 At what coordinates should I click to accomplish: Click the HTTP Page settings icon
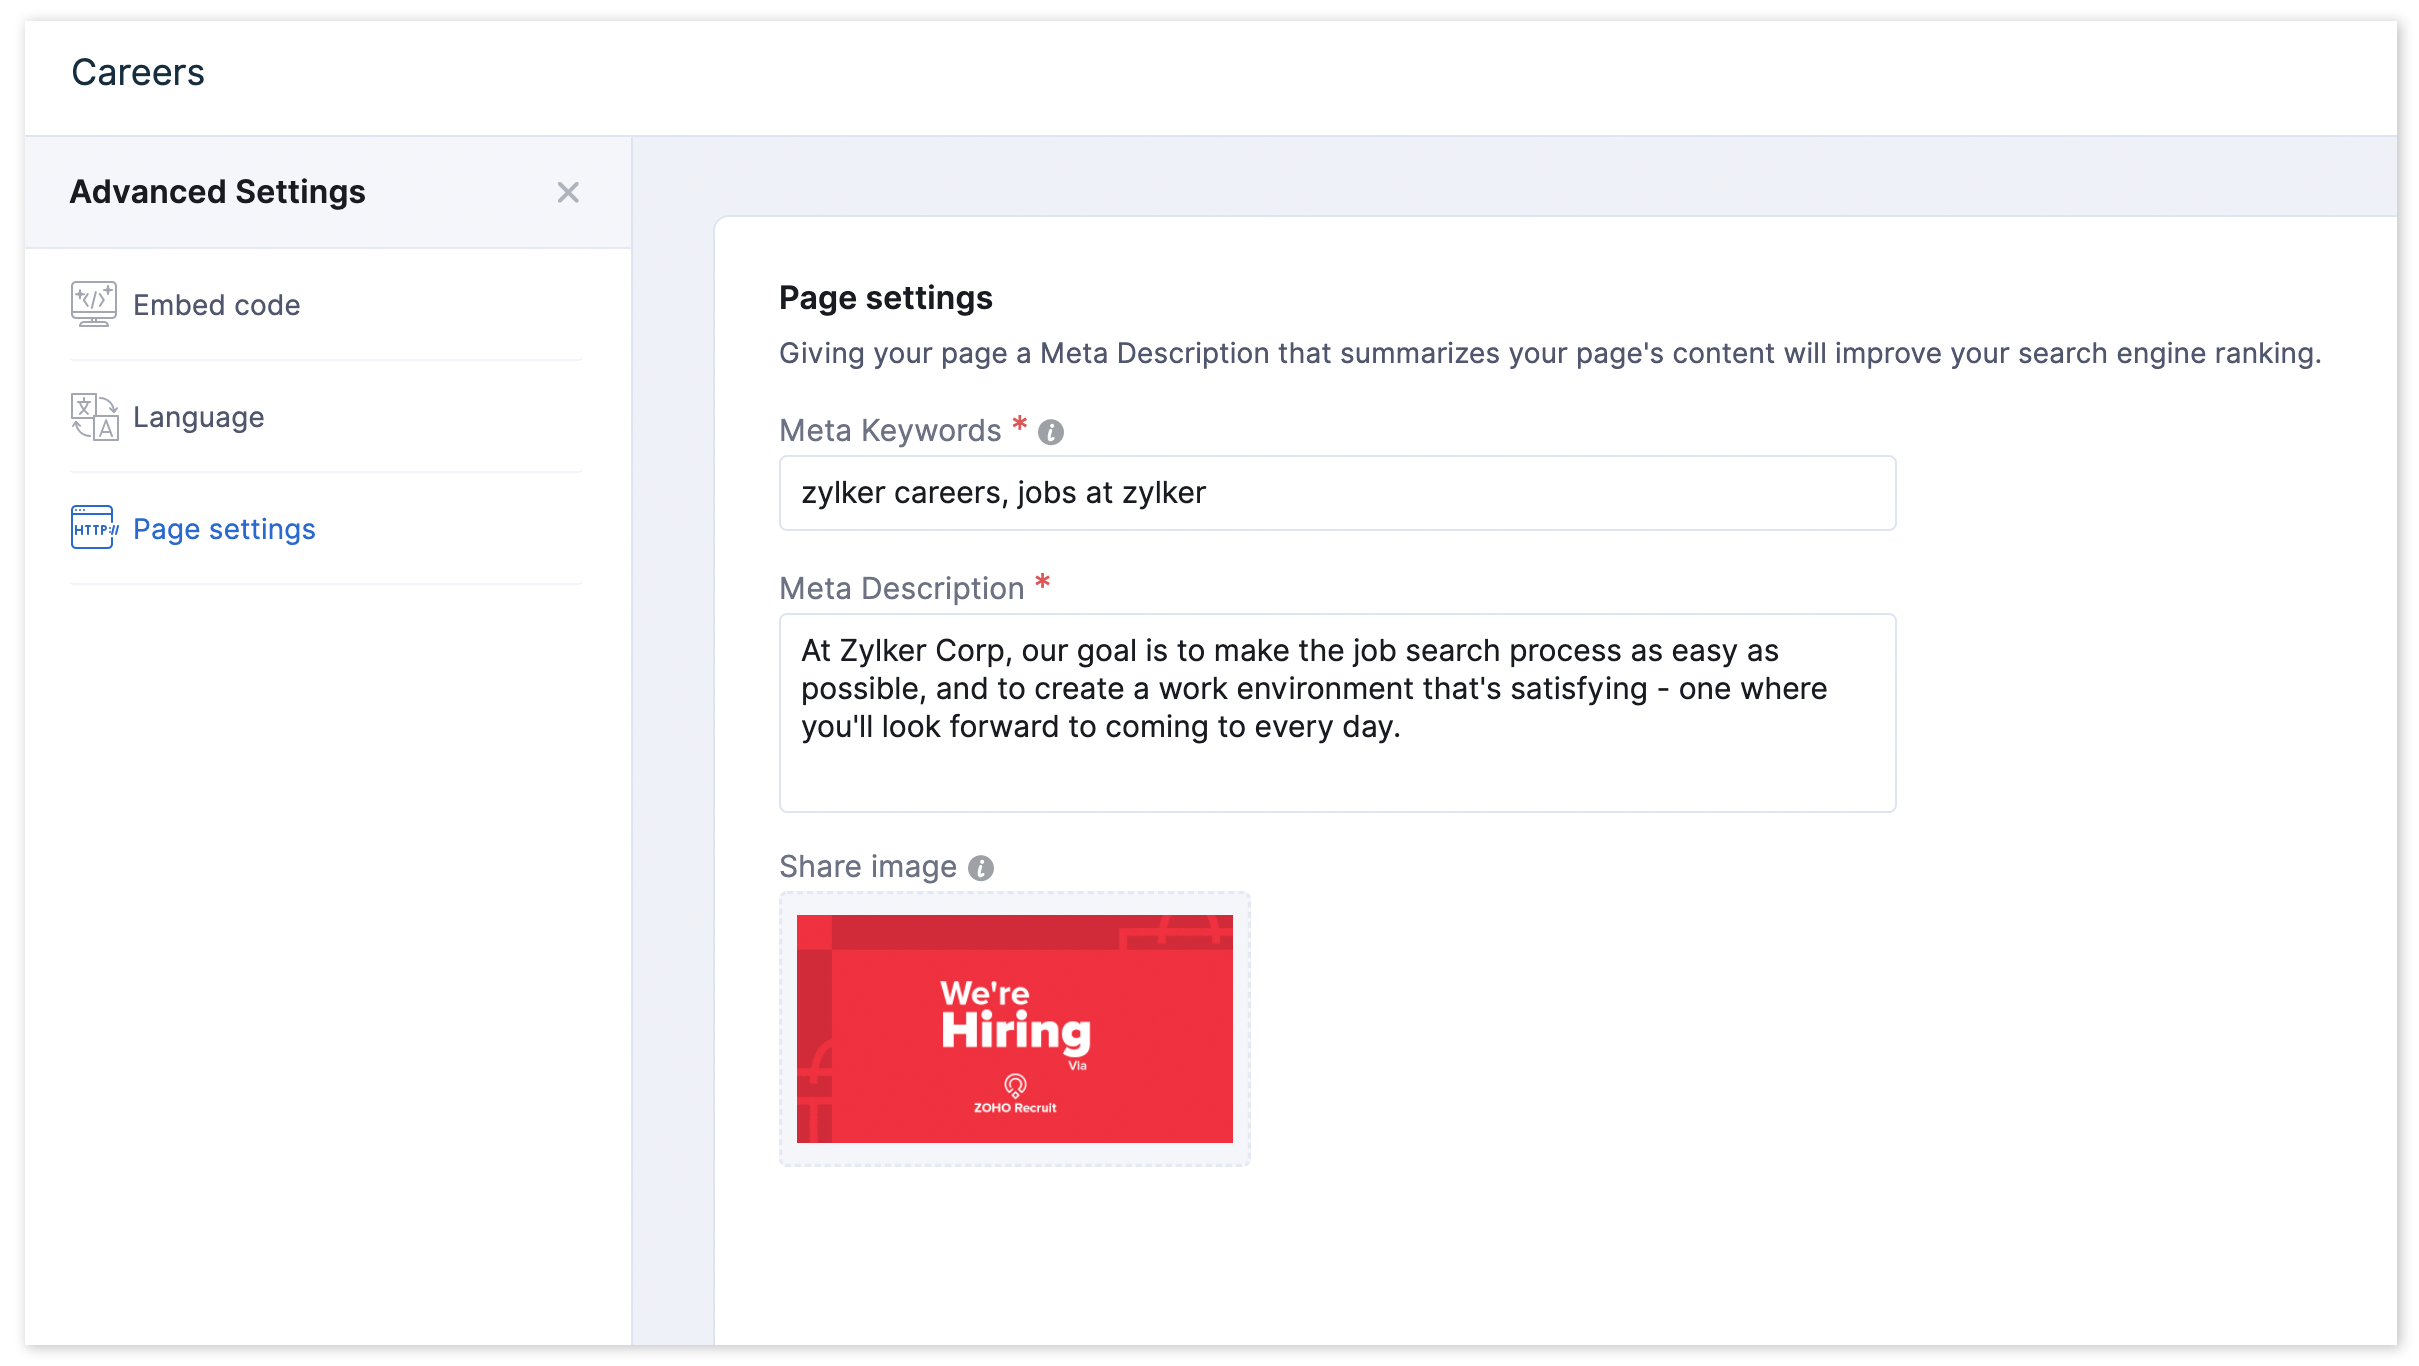(x=94, y=528)
